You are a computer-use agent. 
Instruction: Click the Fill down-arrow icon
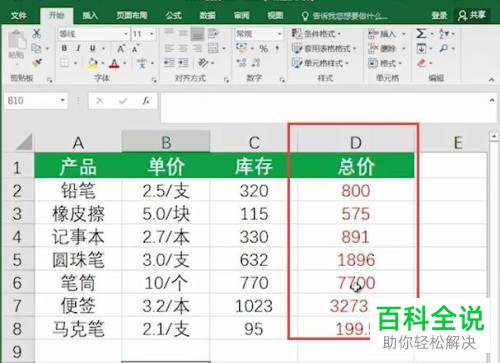coord(421,49)
